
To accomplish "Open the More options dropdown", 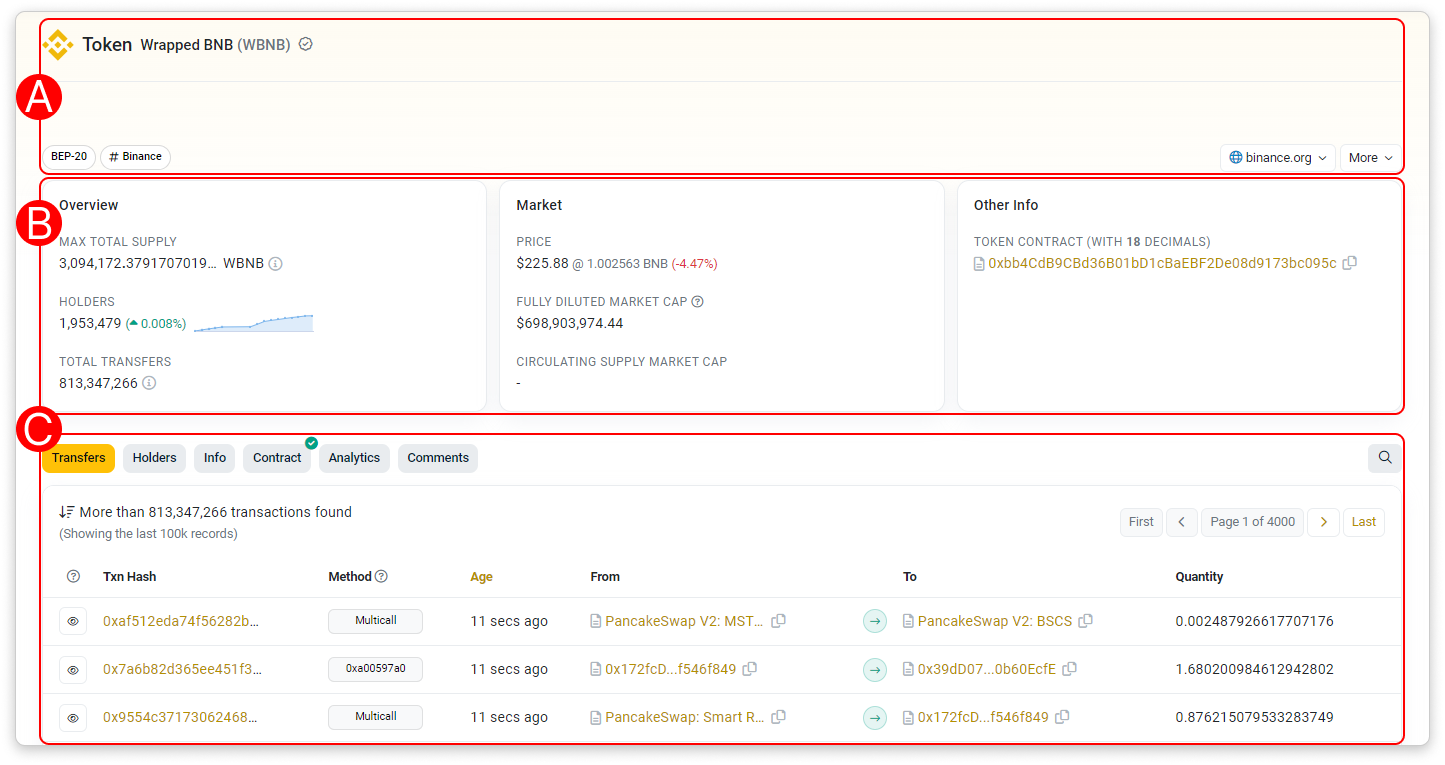I will point(1369,157).
